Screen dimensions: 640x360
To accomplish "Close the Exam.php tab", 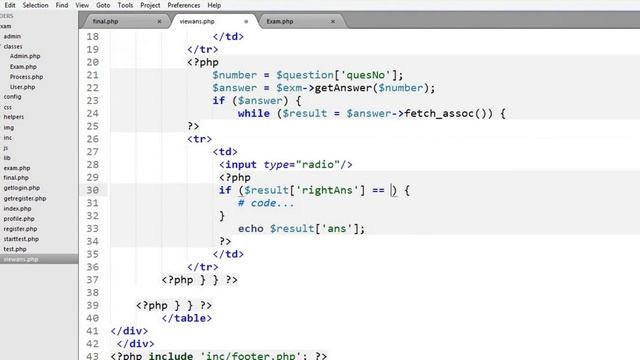I will pyautogui.click(x=333, y=21).
